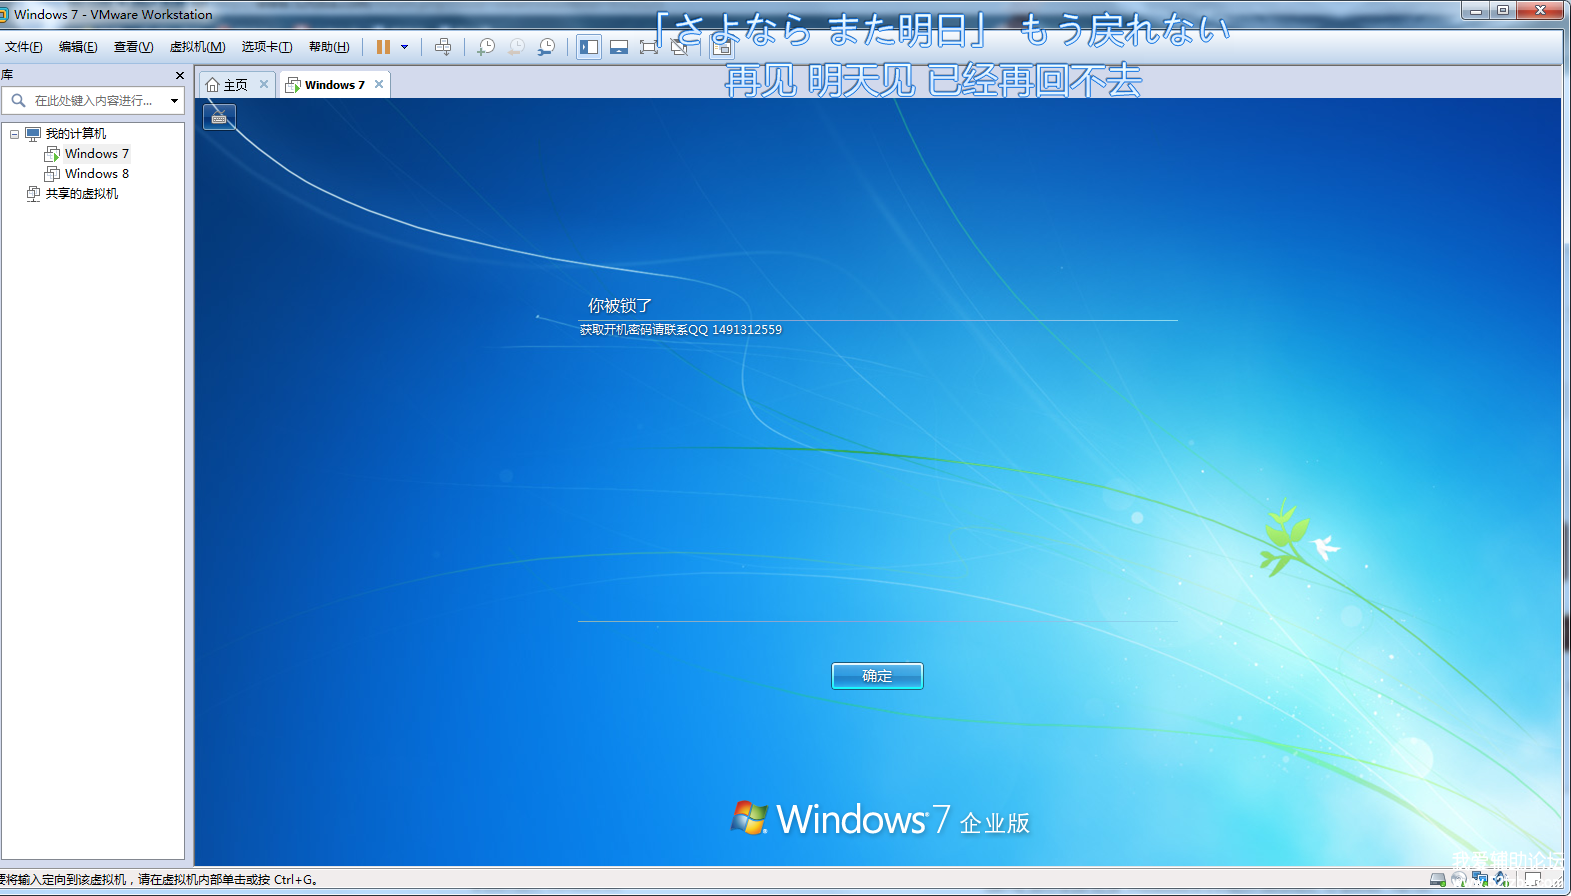Screen dimensions: 1571x896
Task: Open the 文件(F) menu
Action: [24, 47]
